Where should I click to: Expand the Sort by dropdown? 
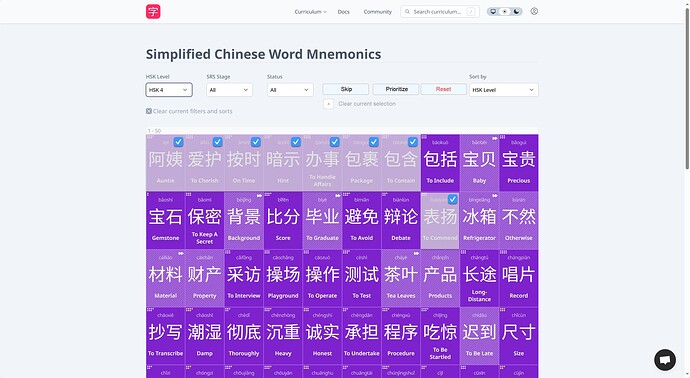point(503,90)
